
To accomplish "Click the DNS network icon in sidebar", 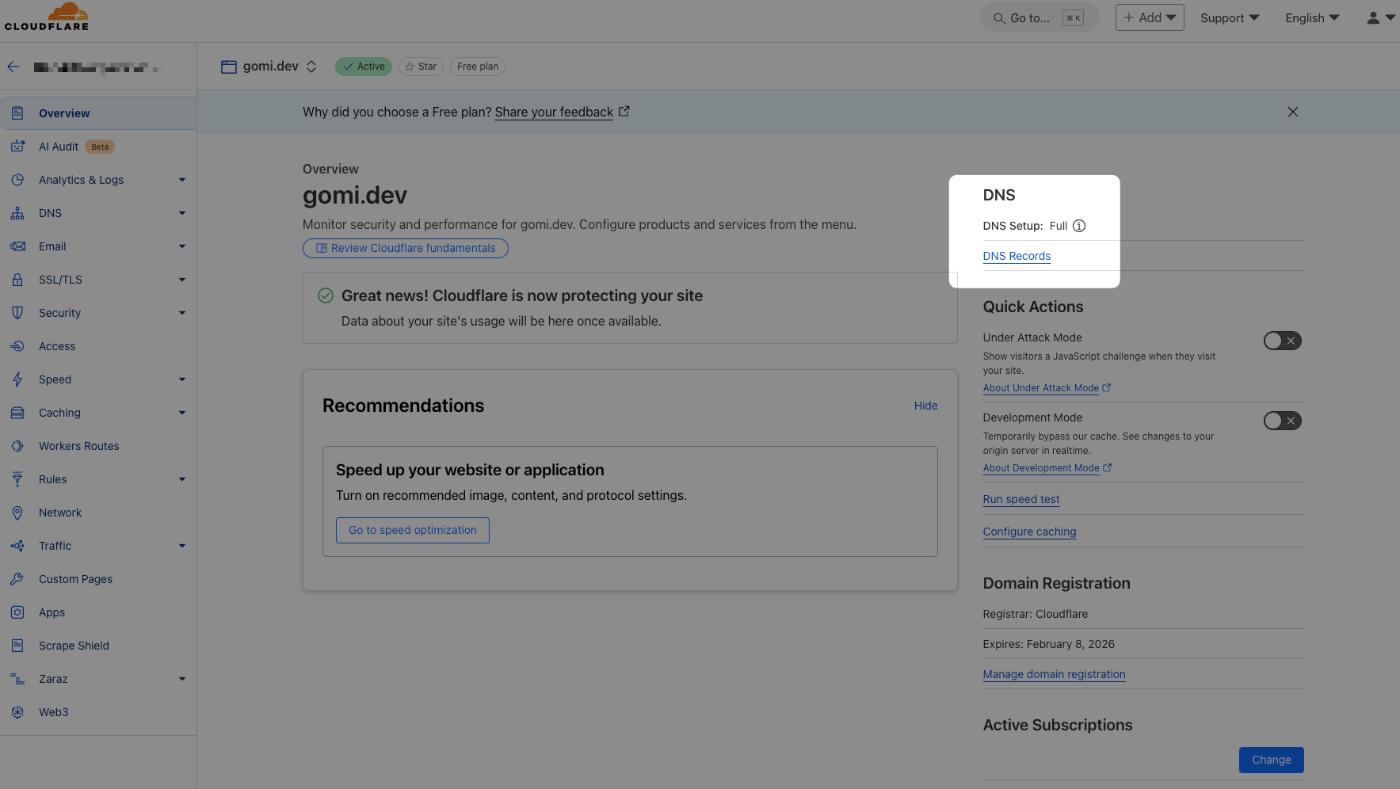I will (x=17, y=213).
